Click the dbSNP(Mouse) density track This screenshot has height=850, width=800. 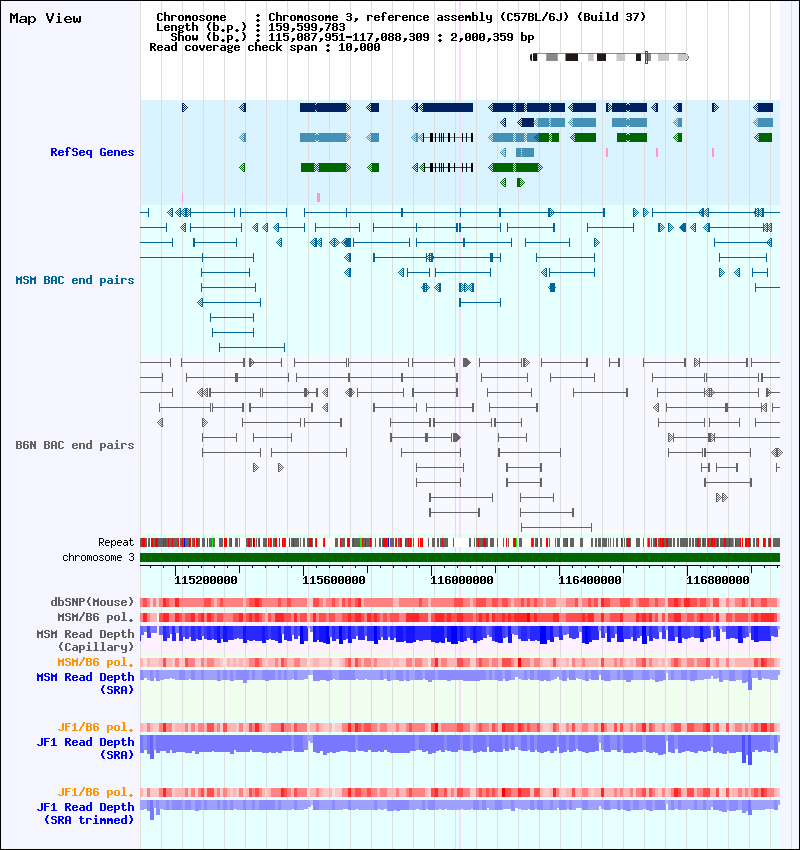click(460, 602)
